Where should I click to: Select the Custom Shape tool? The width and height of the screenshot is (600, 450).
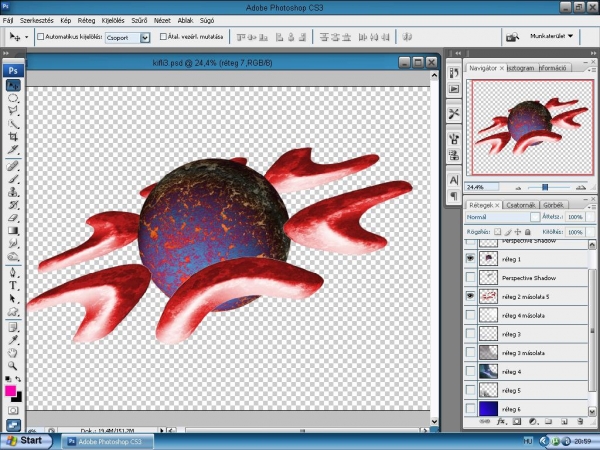(13, 311)
